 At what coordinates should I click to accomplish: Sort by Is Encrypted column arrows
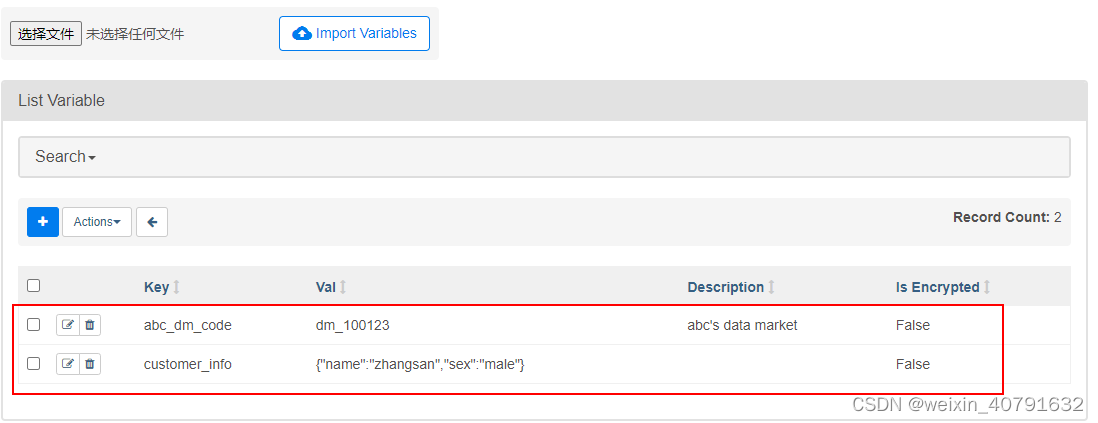coord(987,287)
